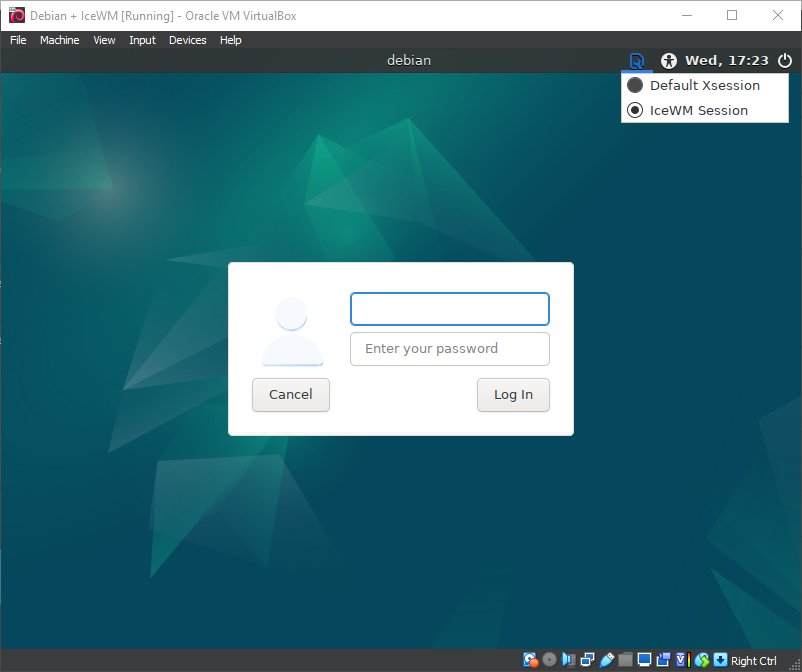The image size is (802, 672).
Task: Click the audio speaker status icon
Action: click(568, 660)
